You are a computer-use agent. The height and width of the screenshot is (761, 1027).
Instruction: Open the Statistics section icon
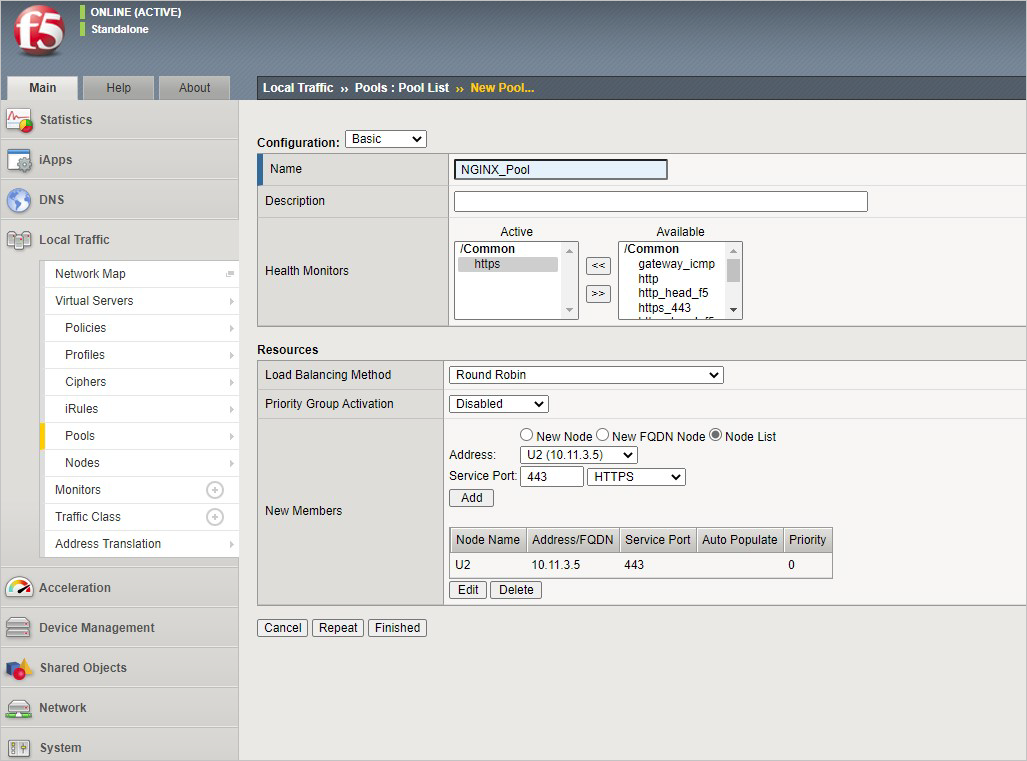click(x=19, y=120)
